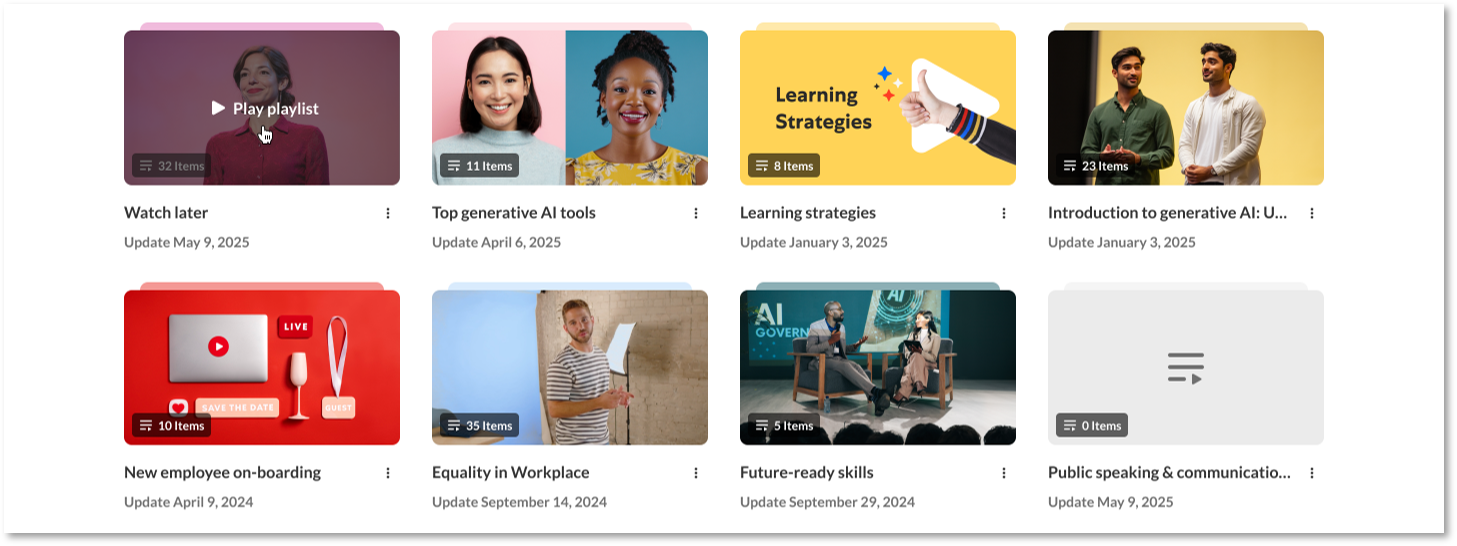
Task: Click the 11 Items badge
Action: [479, 166]
